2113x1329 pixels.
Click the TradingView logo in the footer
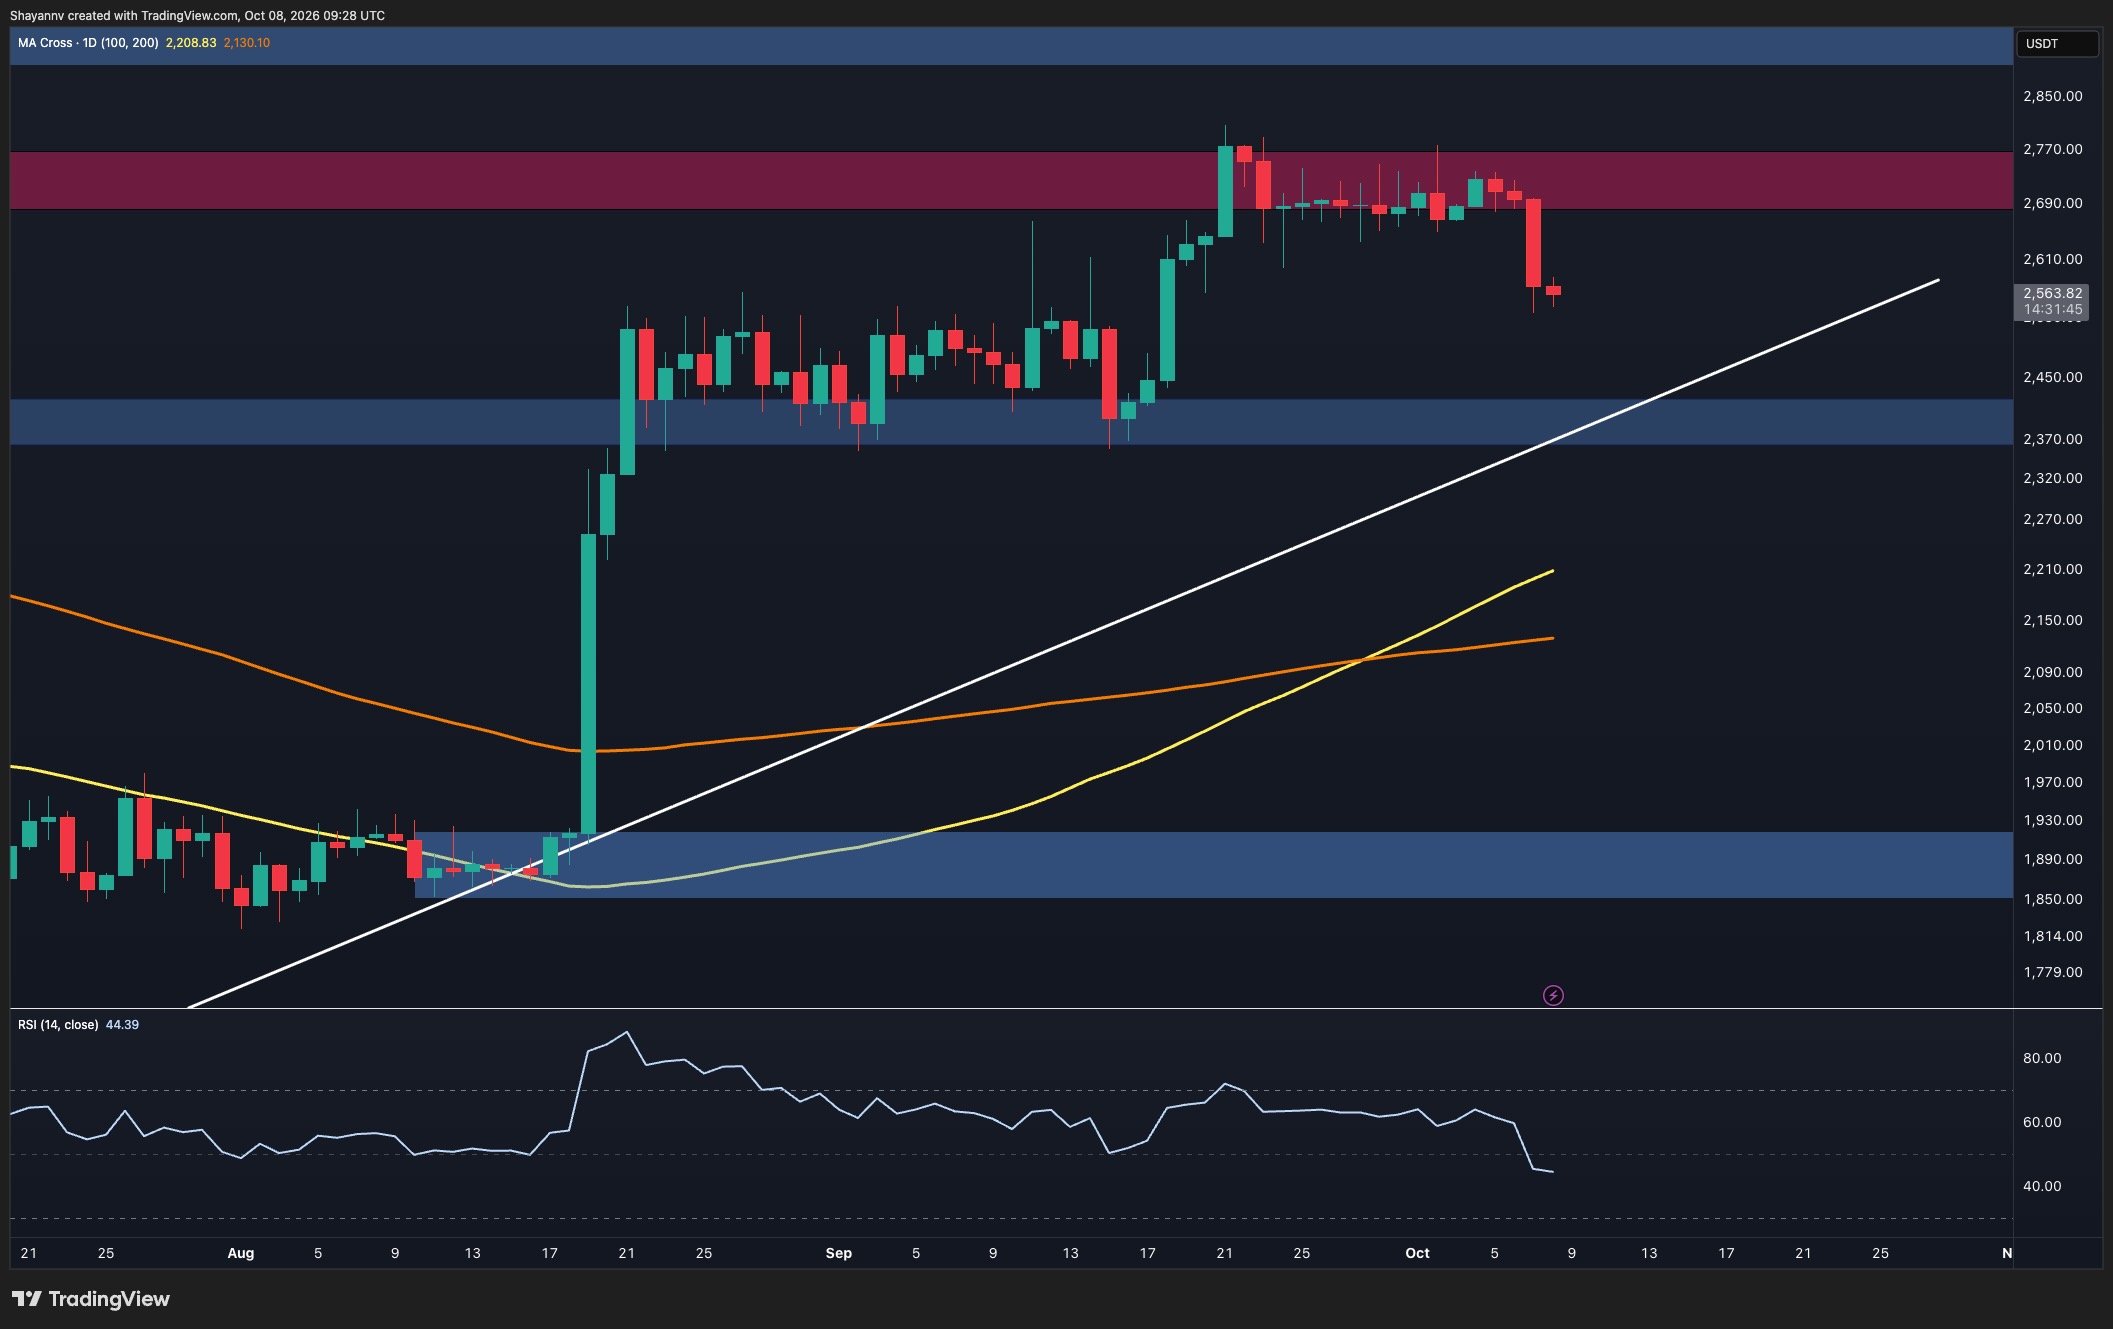pyautogui.click(x=91, y=1299)
